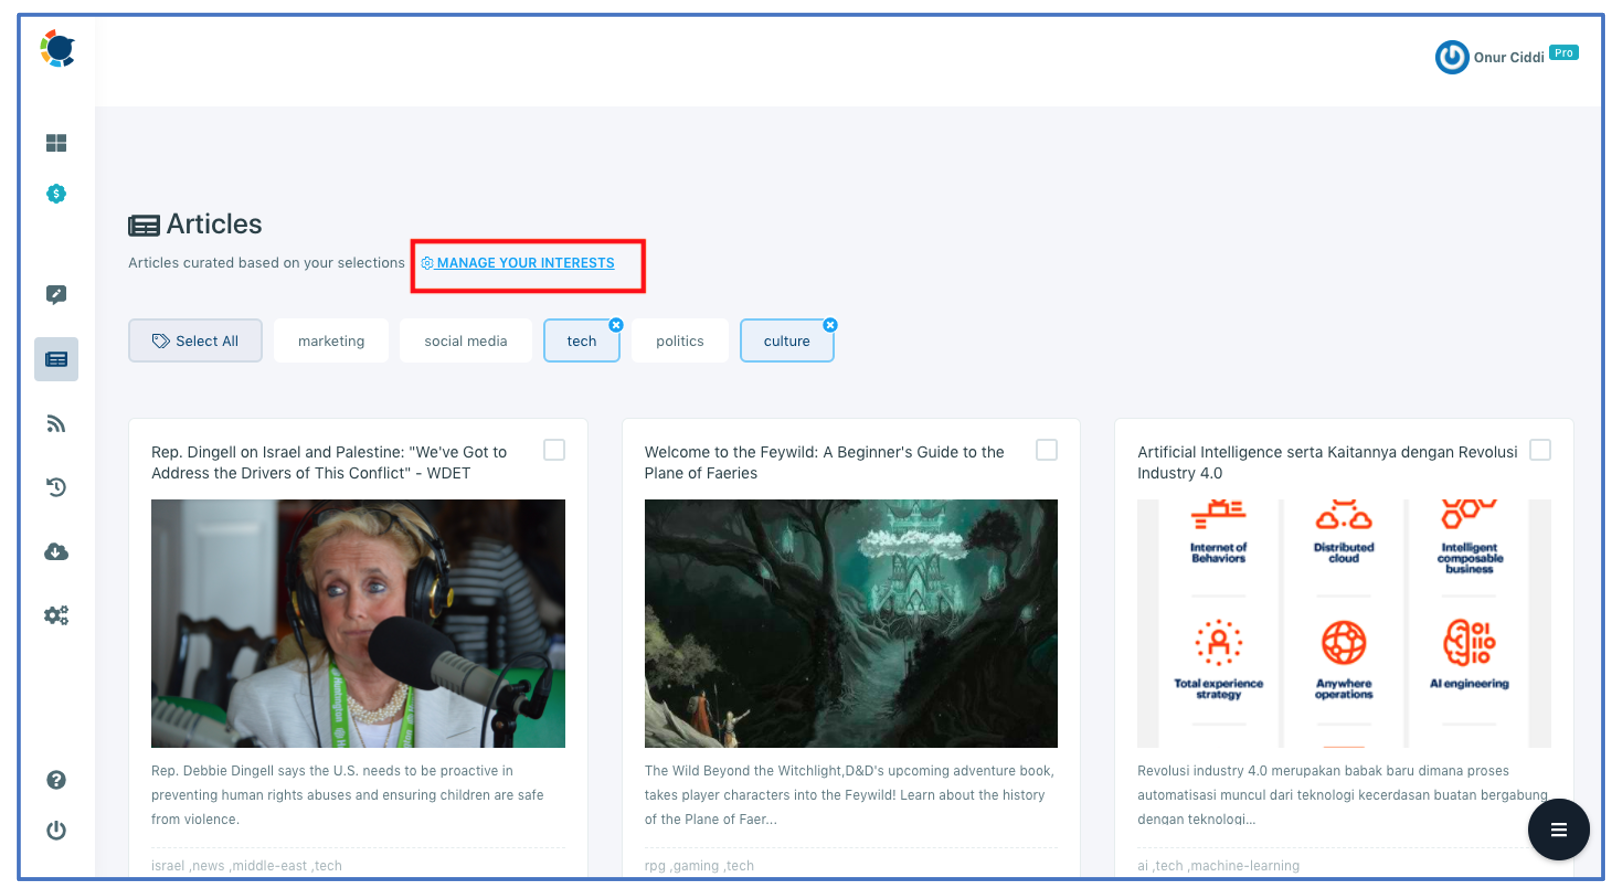Open the dashboard grid icon in sidebar

[x=56, y=143]
